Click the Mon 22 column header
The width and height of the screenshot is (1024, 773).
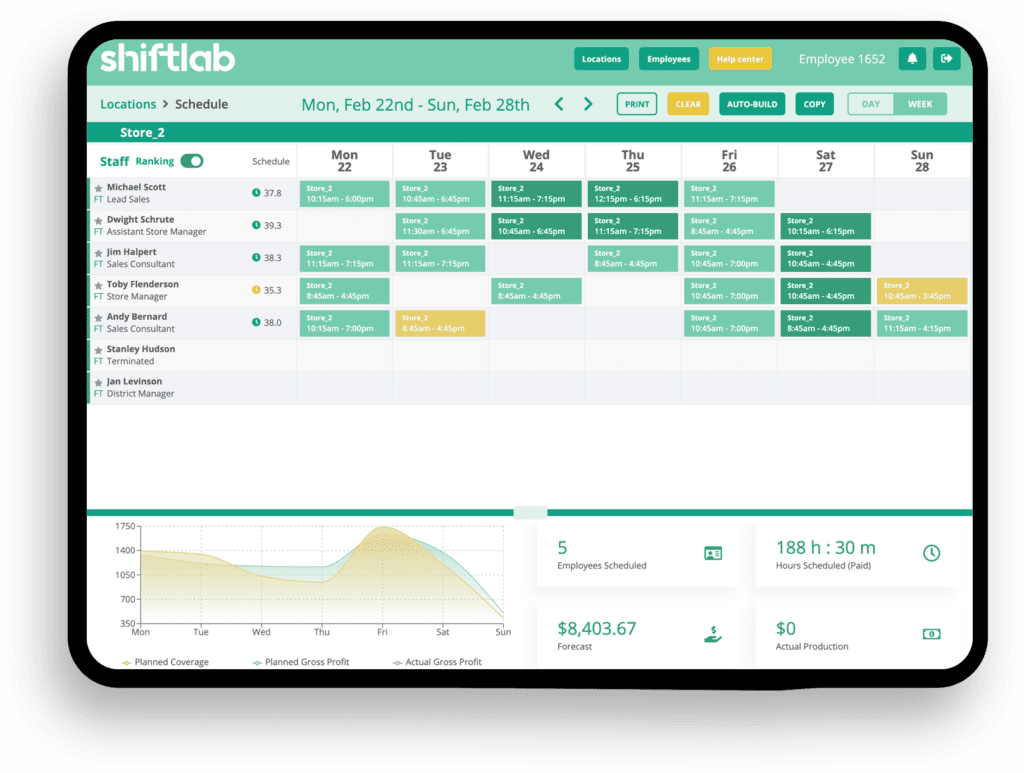click(344, 161)
